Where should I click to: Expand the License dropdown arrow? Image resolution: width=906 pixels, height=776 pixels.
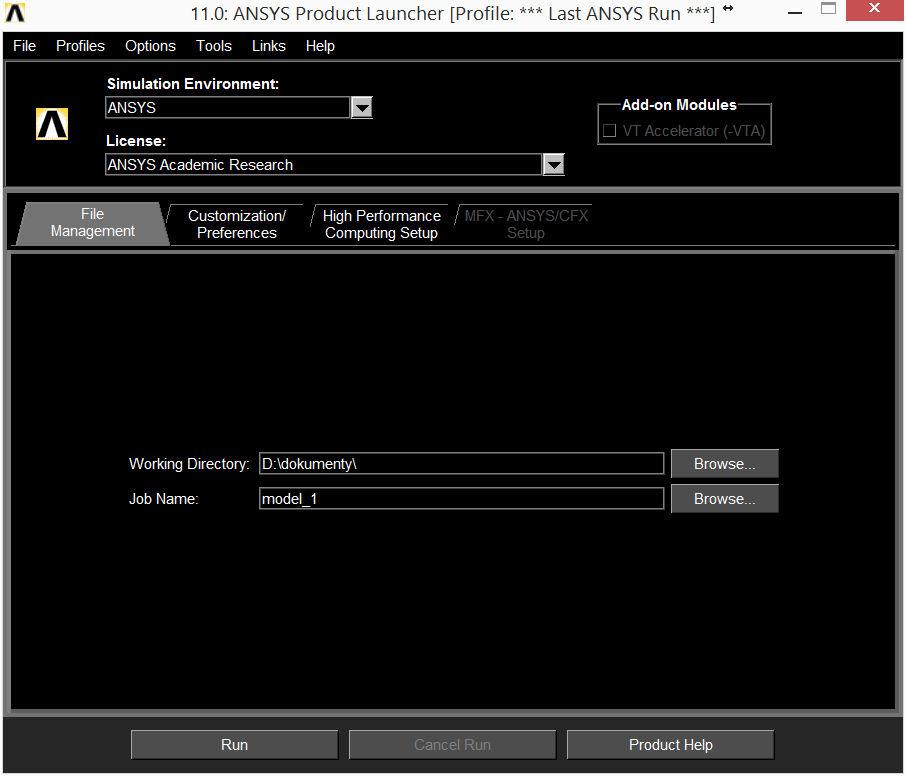click(554, 165)
